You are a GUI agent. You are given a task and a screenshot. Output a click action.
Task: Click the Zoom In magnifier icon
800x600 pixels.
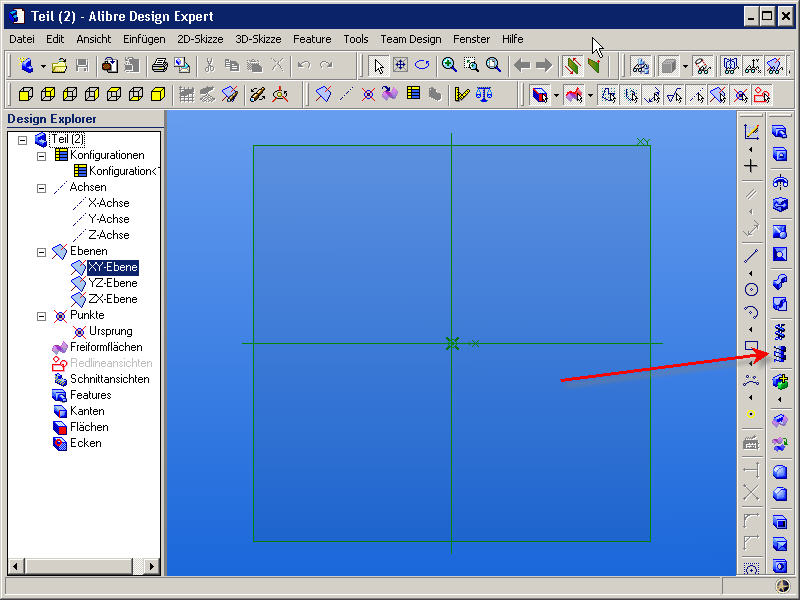449,65
